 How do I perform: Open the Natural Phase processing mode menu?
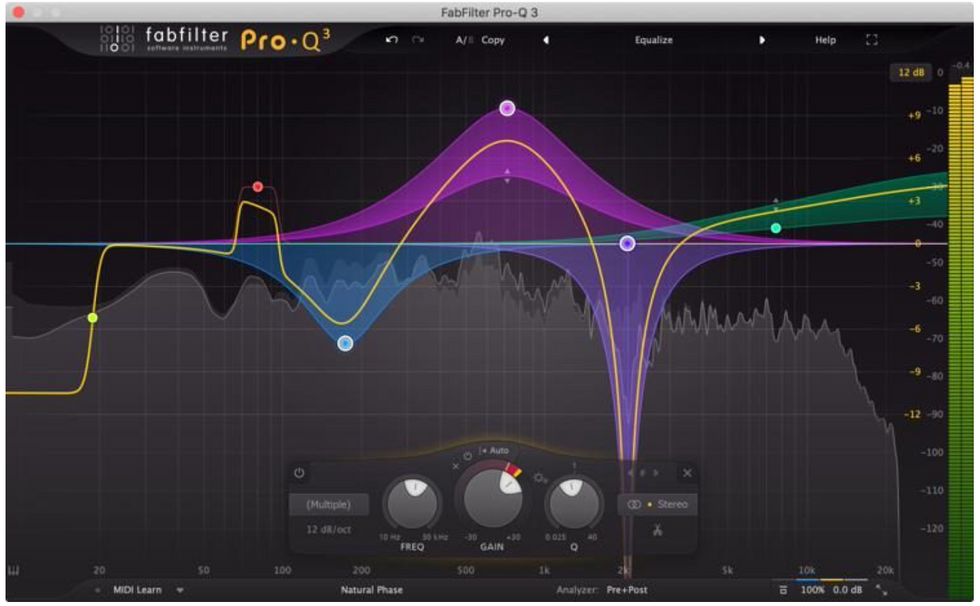[371, 590]
